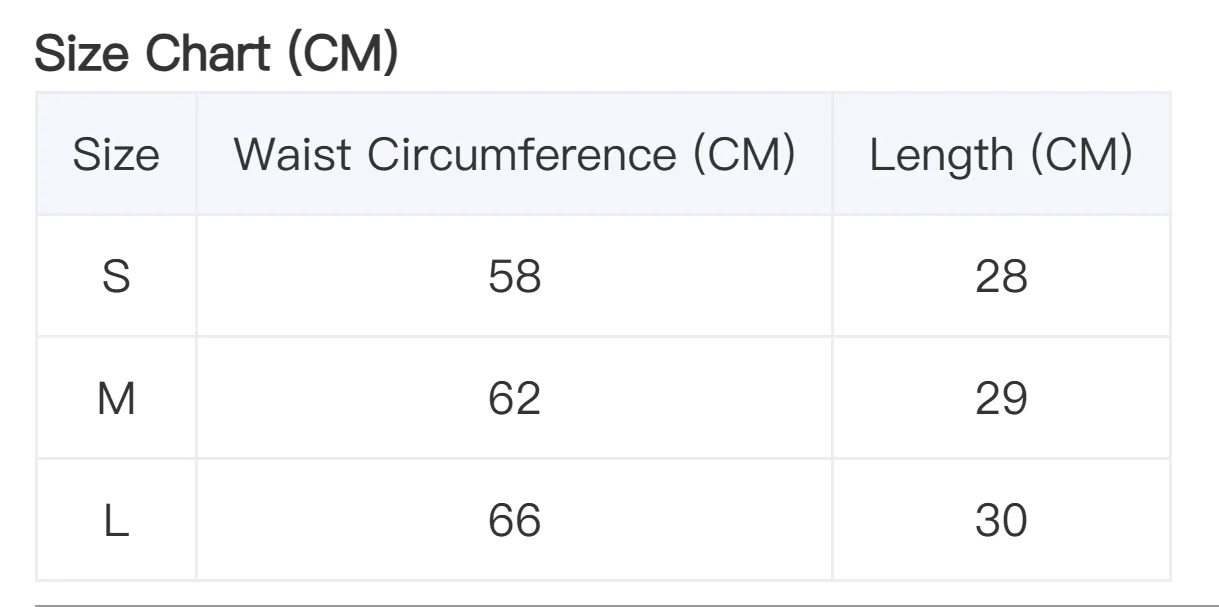Click waist value 62
Screen dimensions: 1219x607
pos(514,398)
